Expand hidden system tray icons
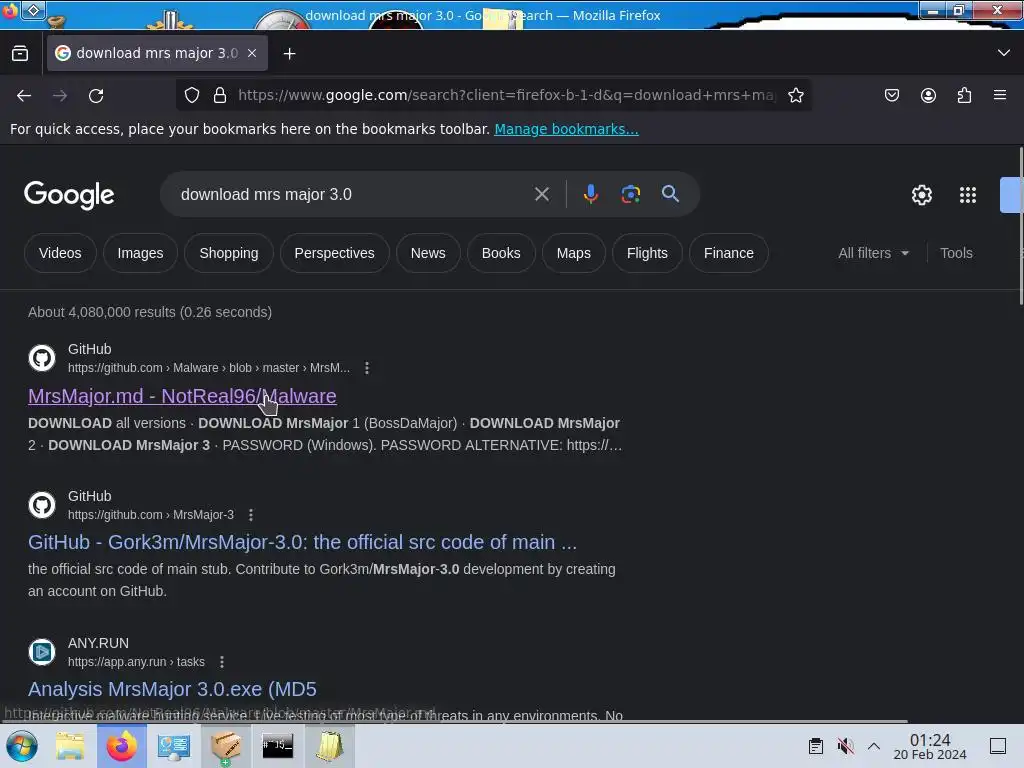The image size is (1024, 768). tap(874, 746)
